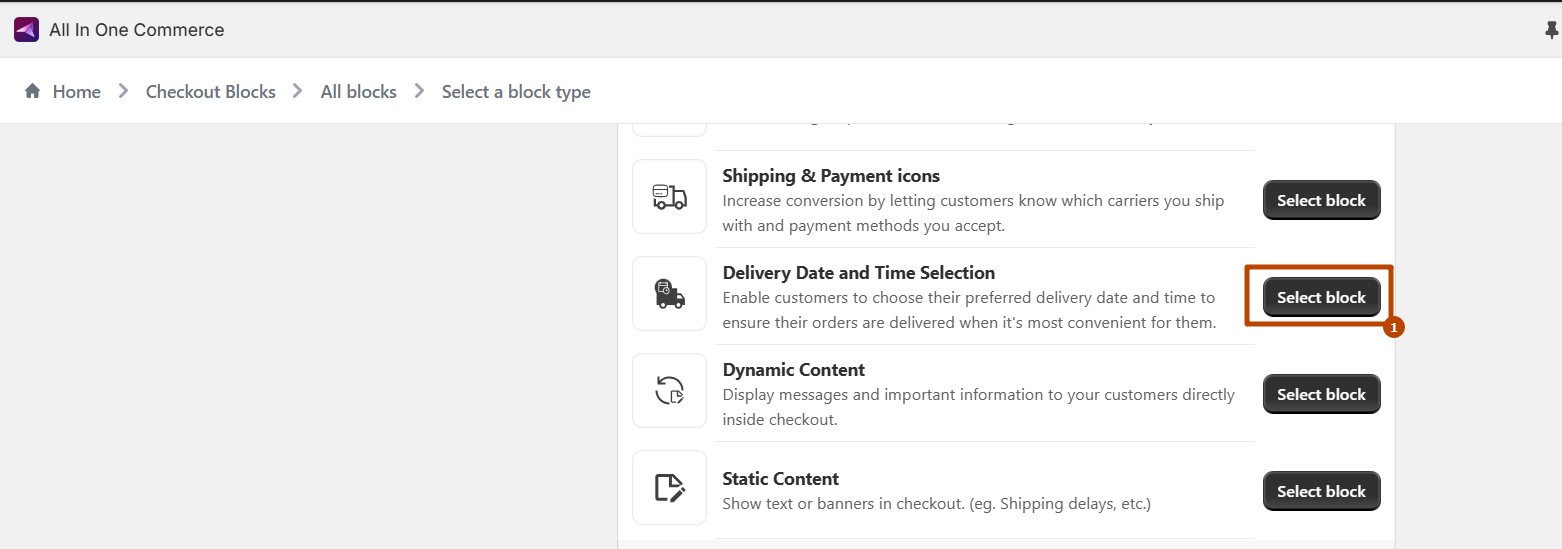Go to Home via breadcrumb
The image size is (1562, 549).
pos(76,92)
